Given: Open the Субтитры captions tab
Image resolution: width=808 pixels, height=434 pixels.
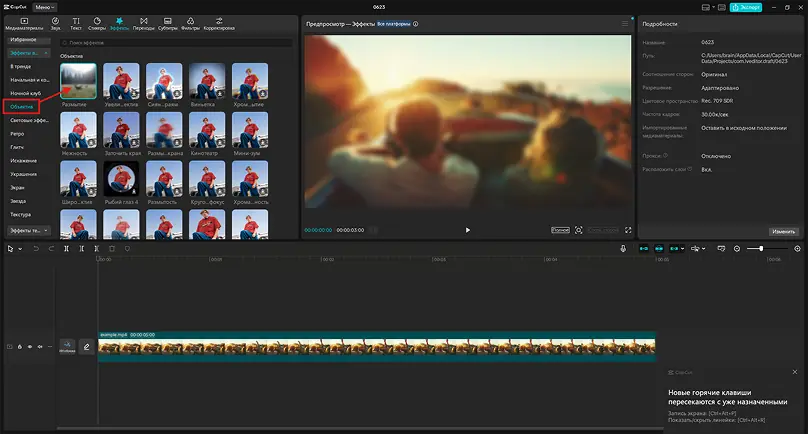Looking at the screenshot, I should (x=167, y=24).
